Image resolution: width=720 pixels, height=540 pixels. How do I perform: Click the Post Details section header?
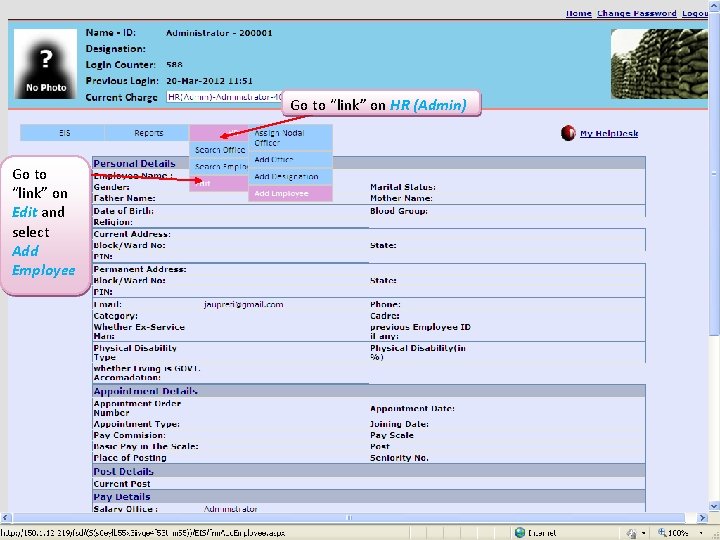point(369,471)
